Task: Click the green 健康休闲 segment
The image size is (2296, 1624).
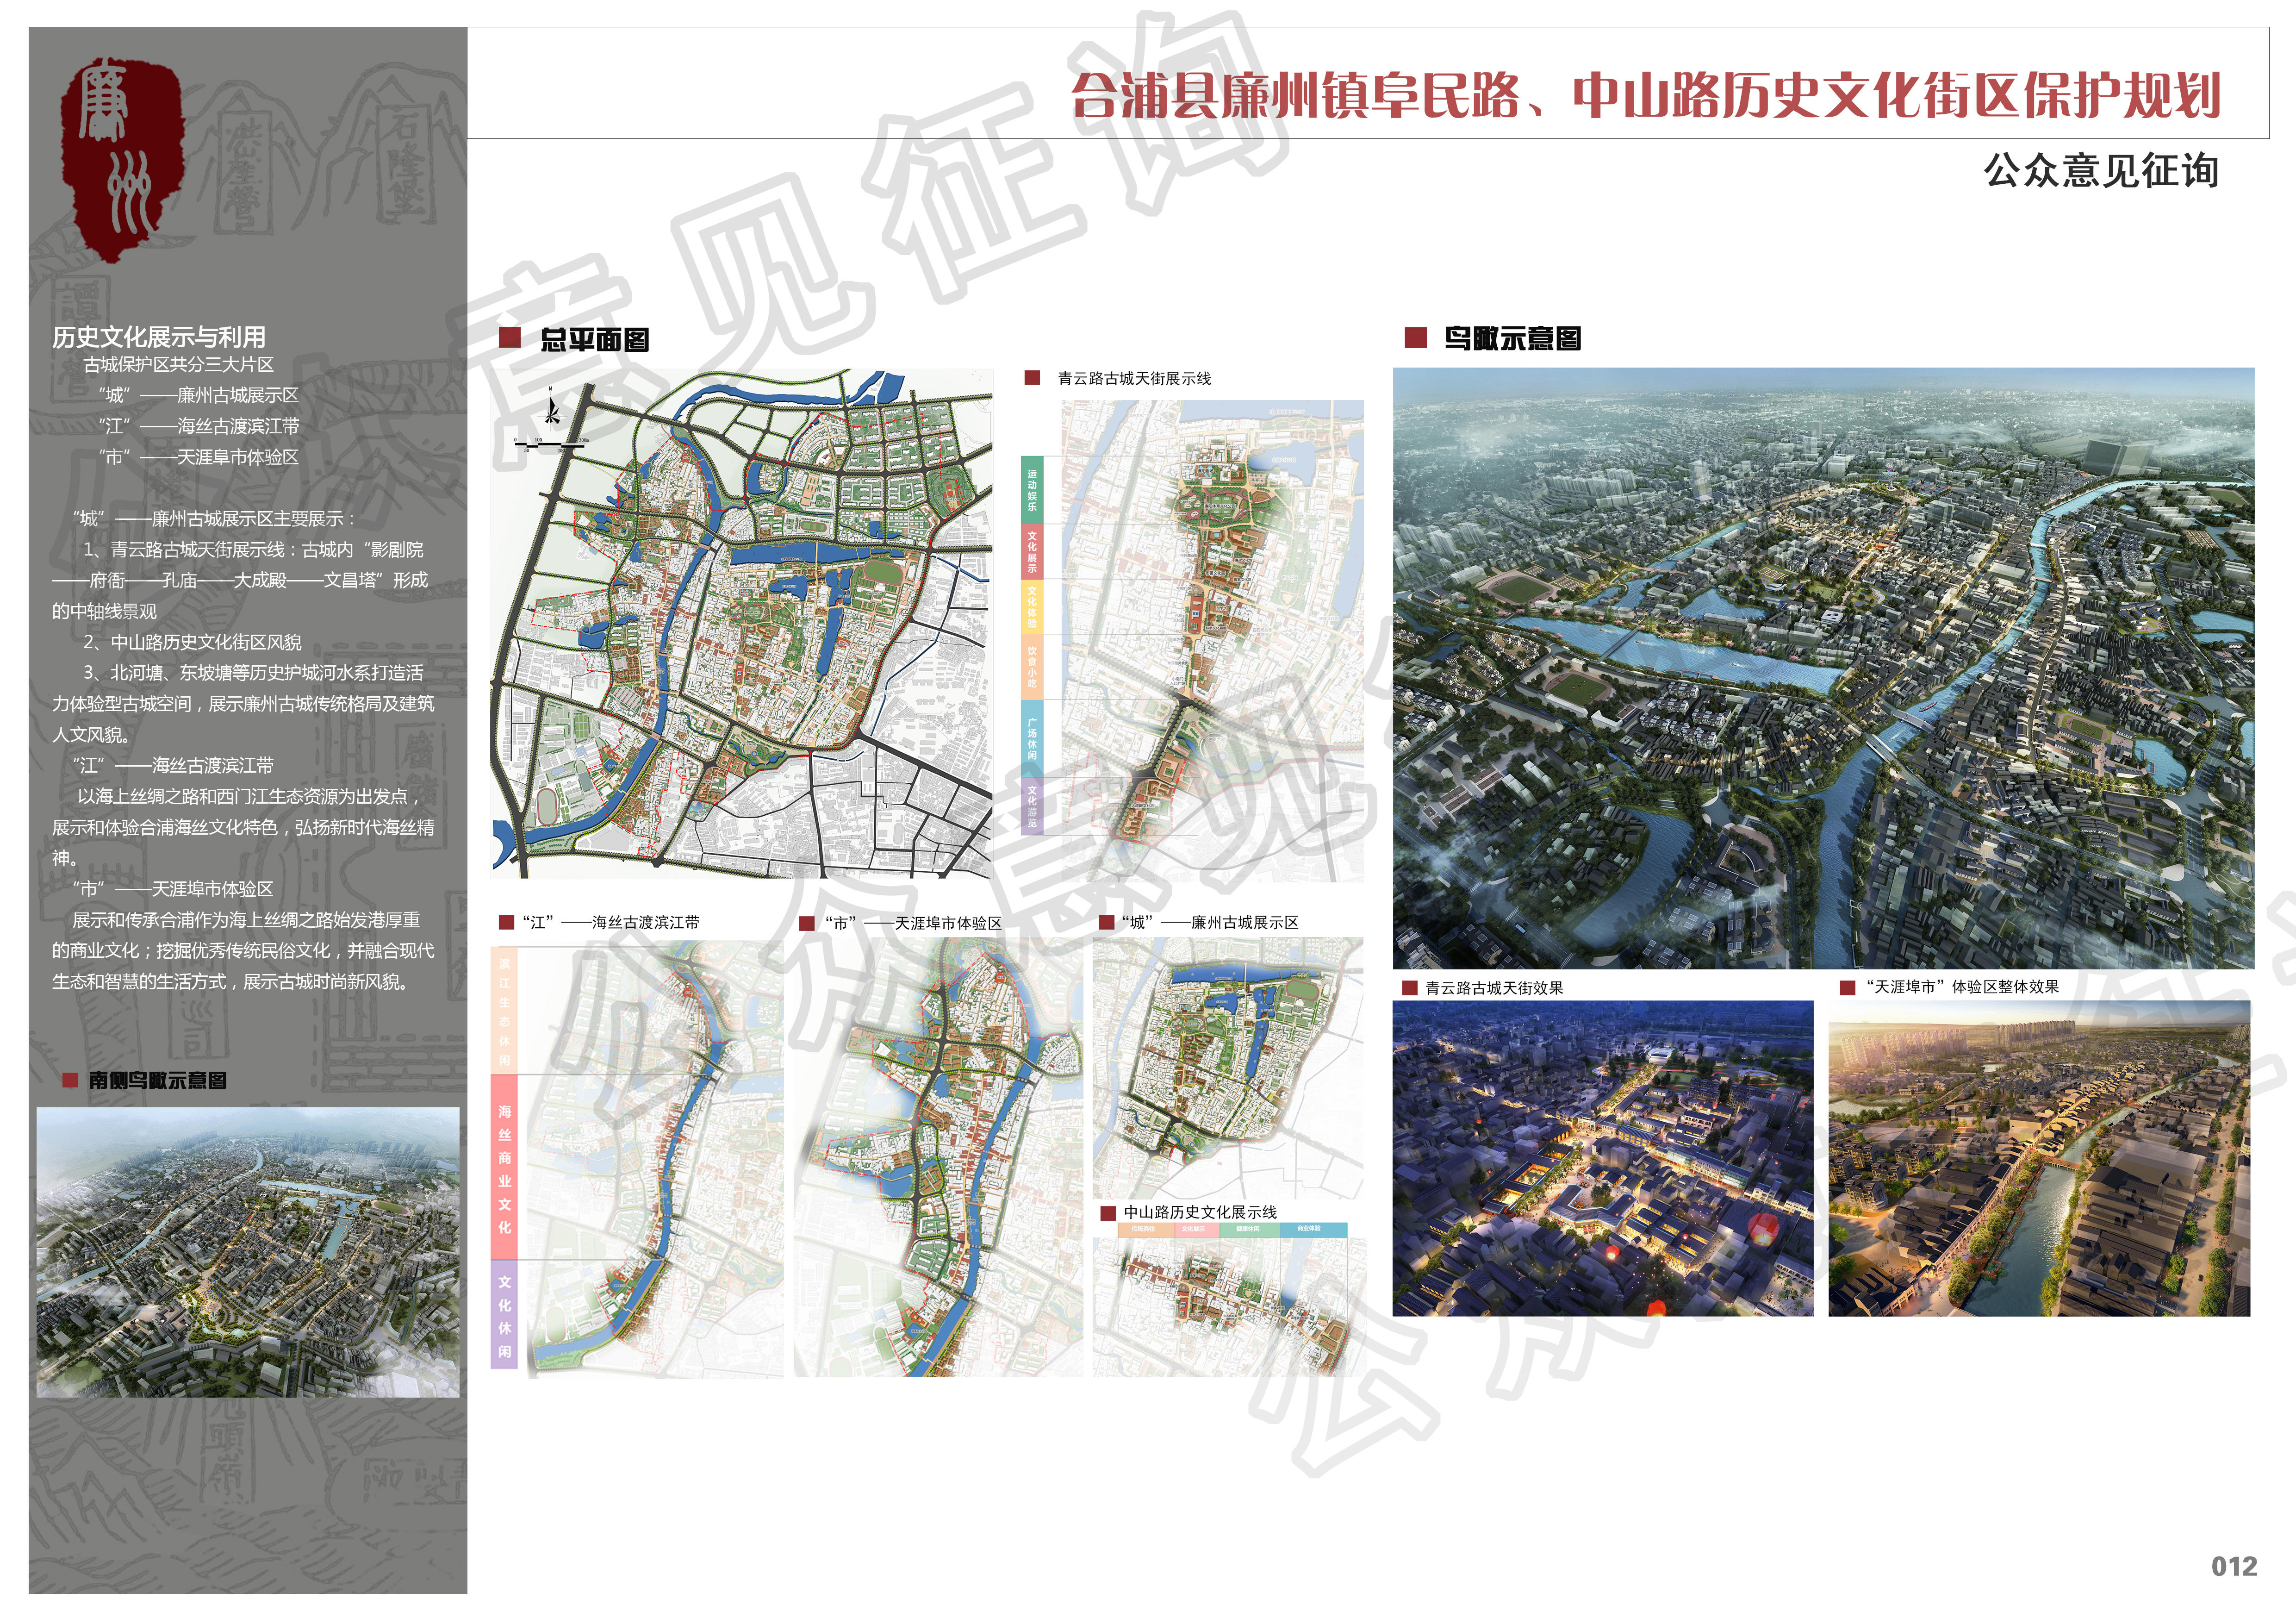Action: [1249, 1229]
